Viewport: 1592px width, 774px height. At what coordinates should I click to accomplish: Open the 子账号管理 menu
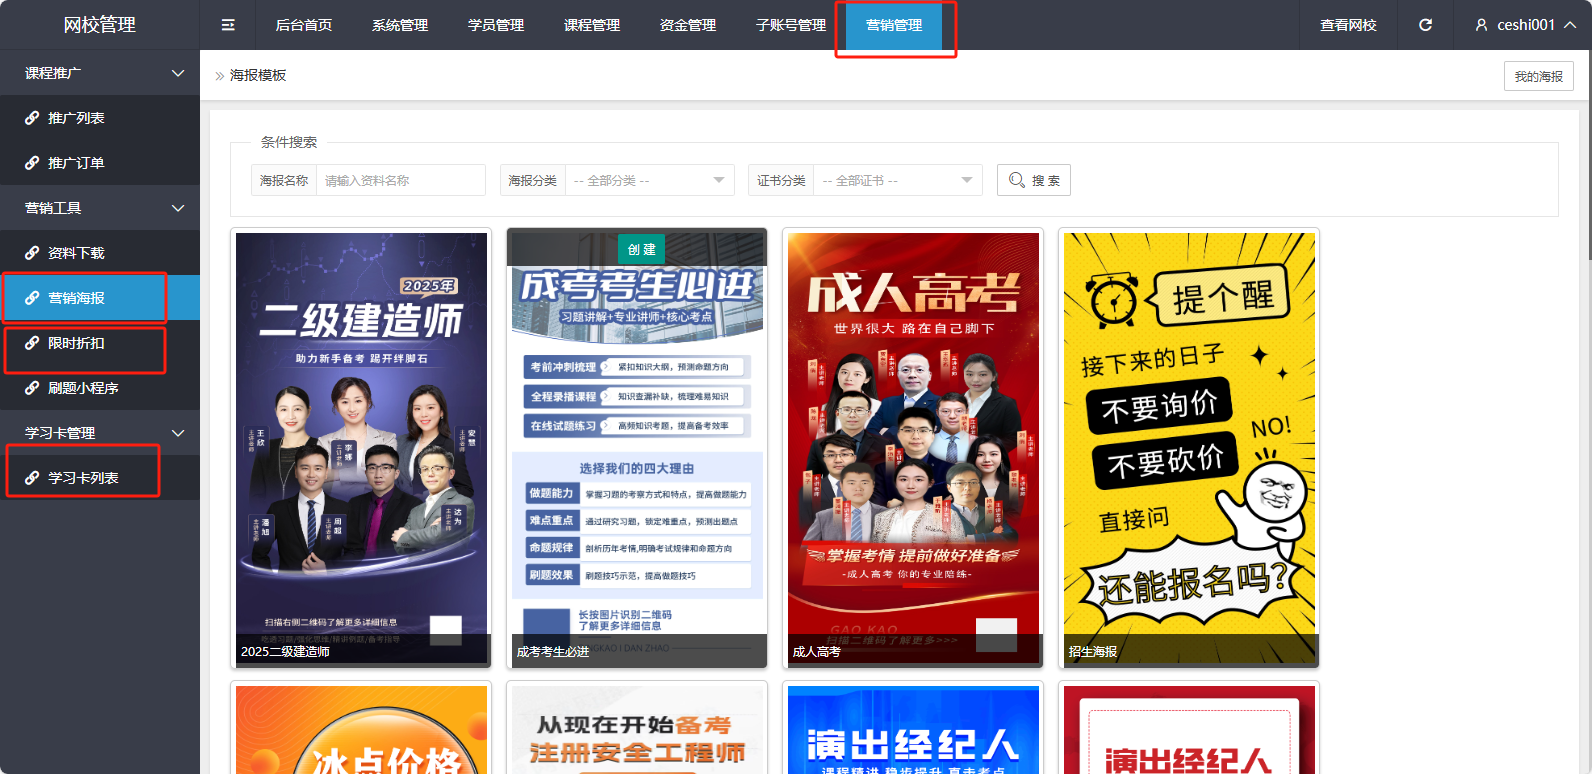point(791,25)
